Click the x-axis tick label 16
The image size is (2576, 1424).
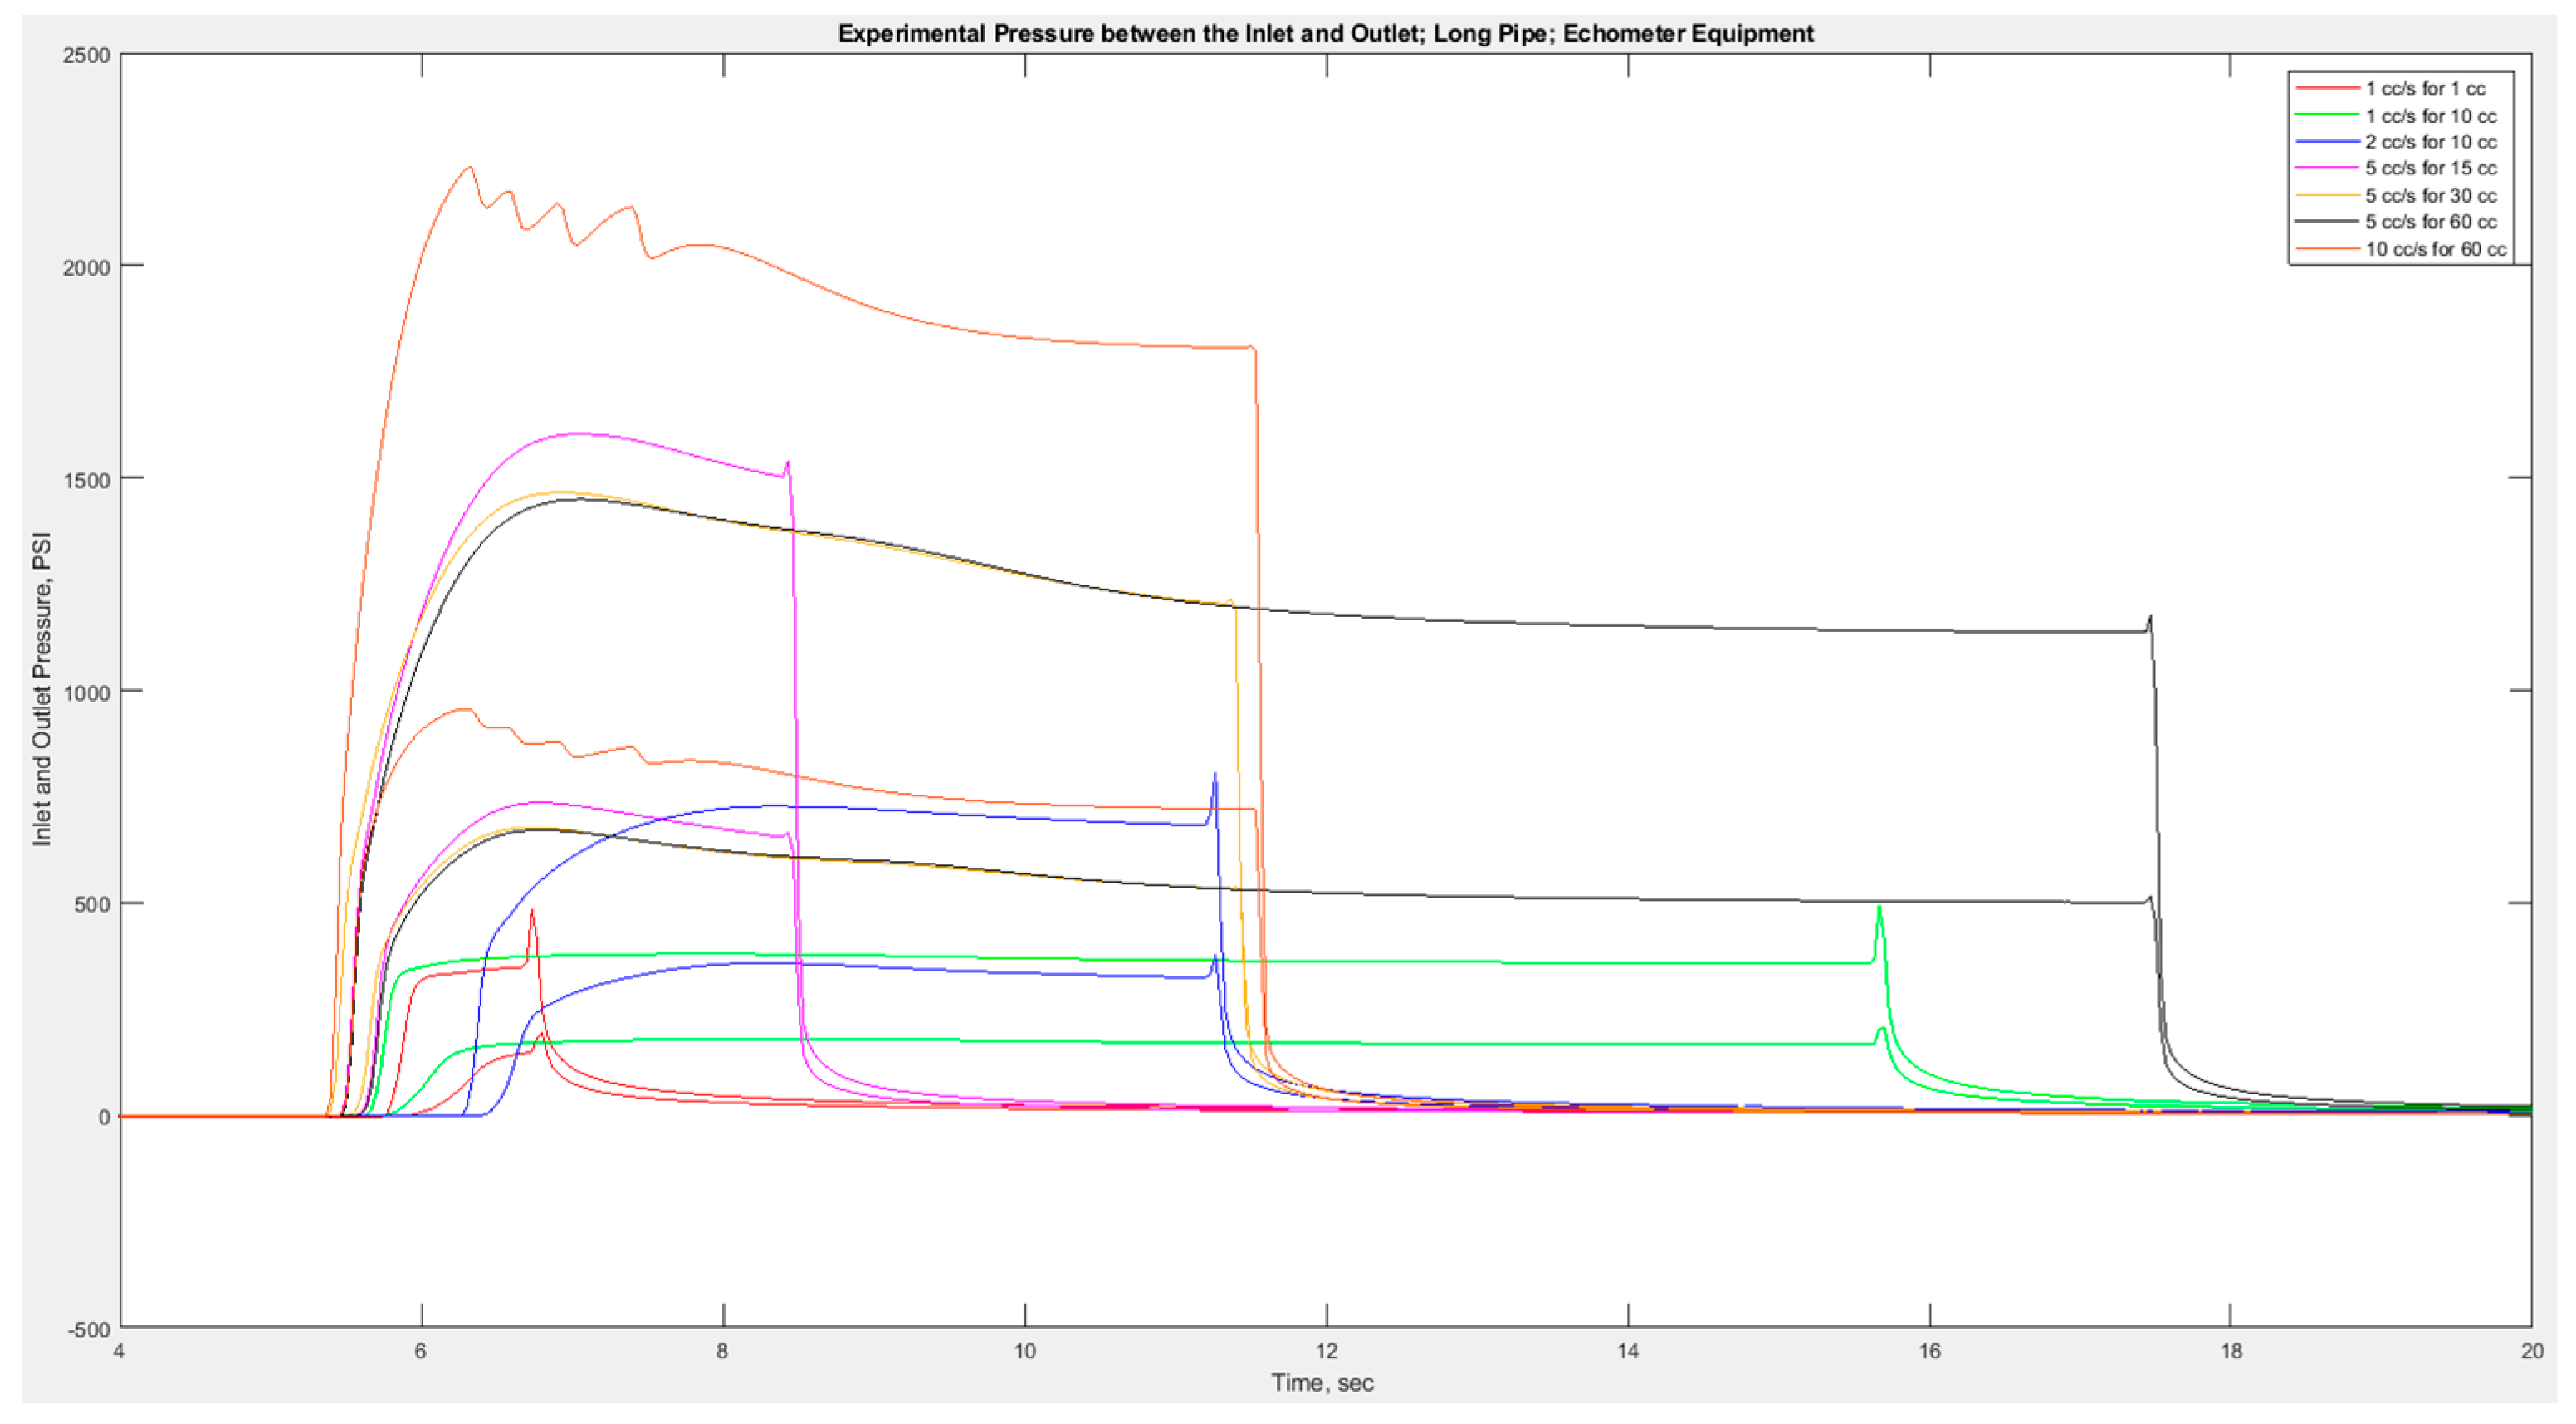tap(1929, 1351)
